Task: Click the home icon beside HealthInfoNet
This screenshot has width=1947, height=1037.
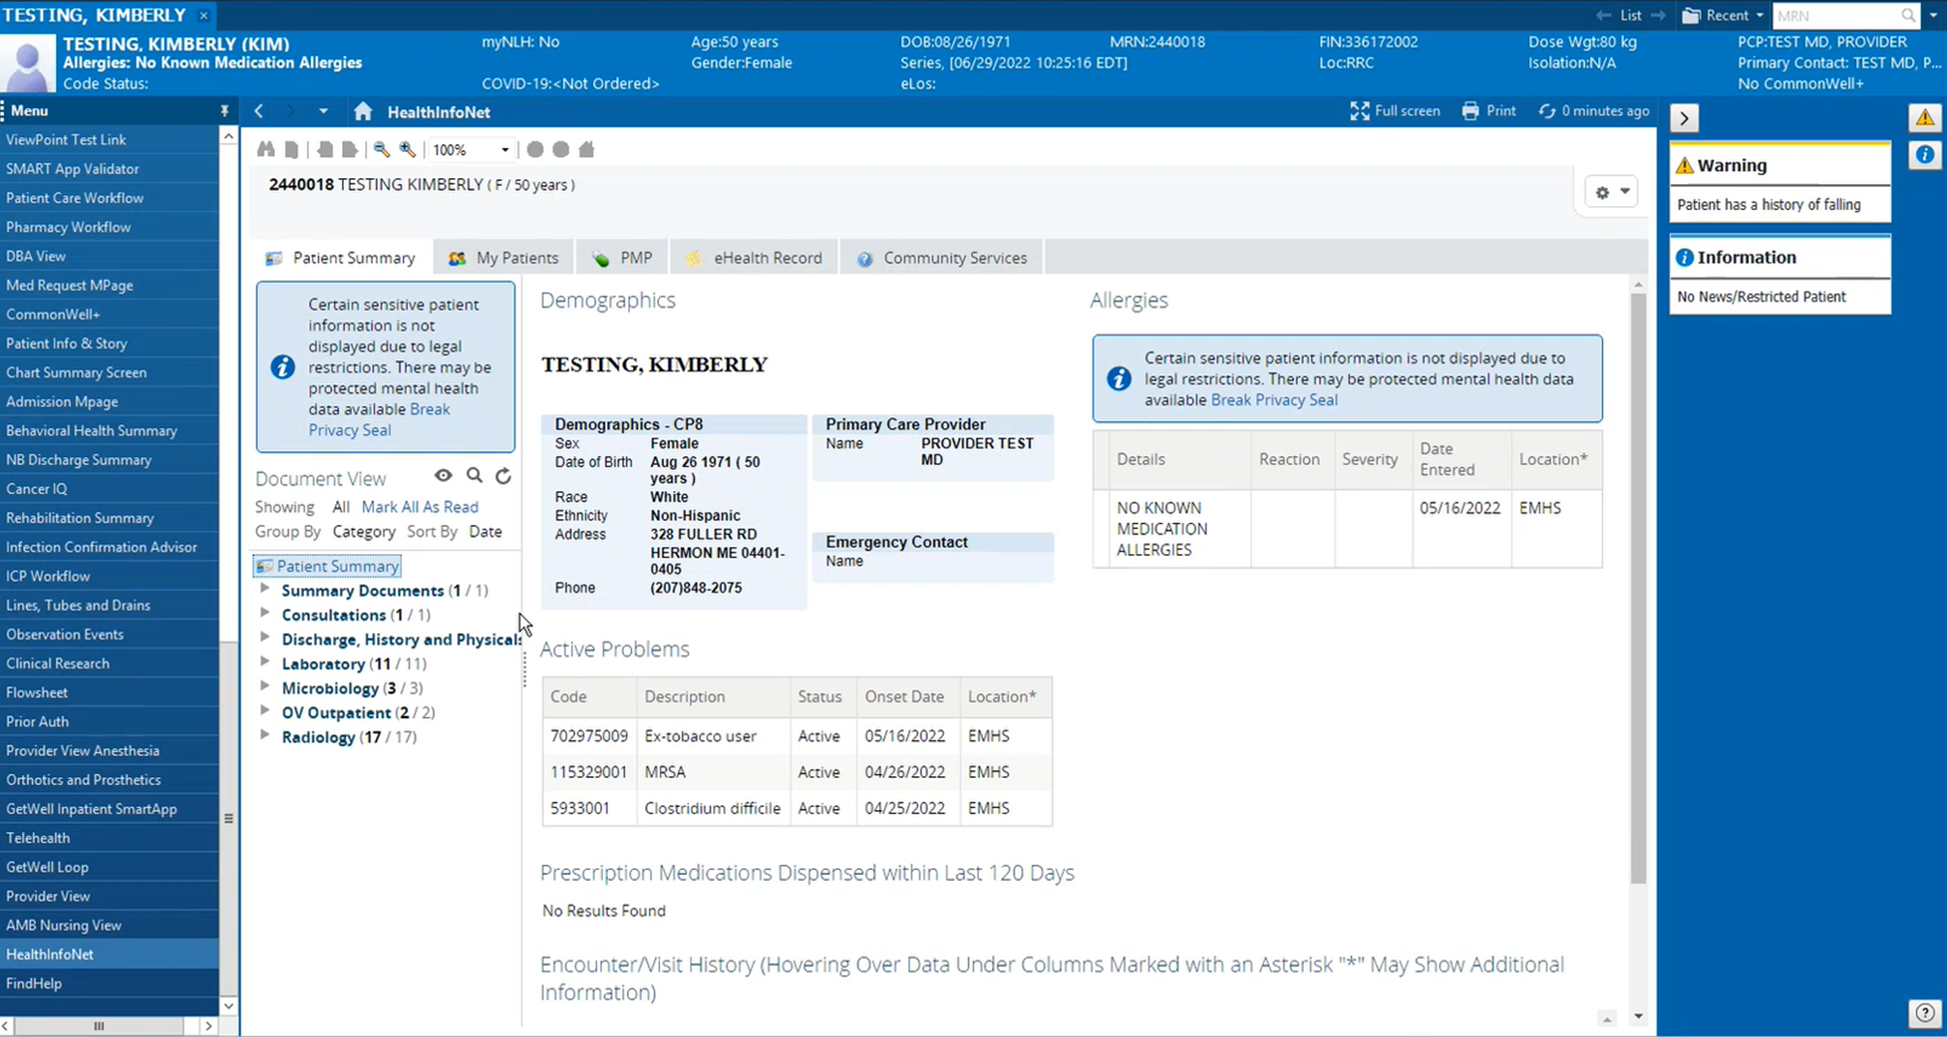Action: point(363,112)
